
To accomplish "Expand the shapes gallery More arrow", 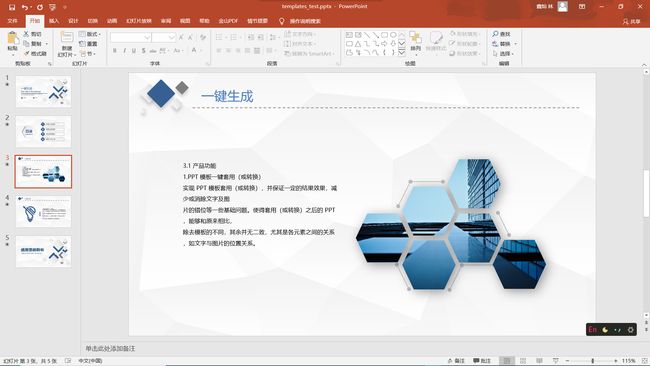I will [x=402, y=53].
